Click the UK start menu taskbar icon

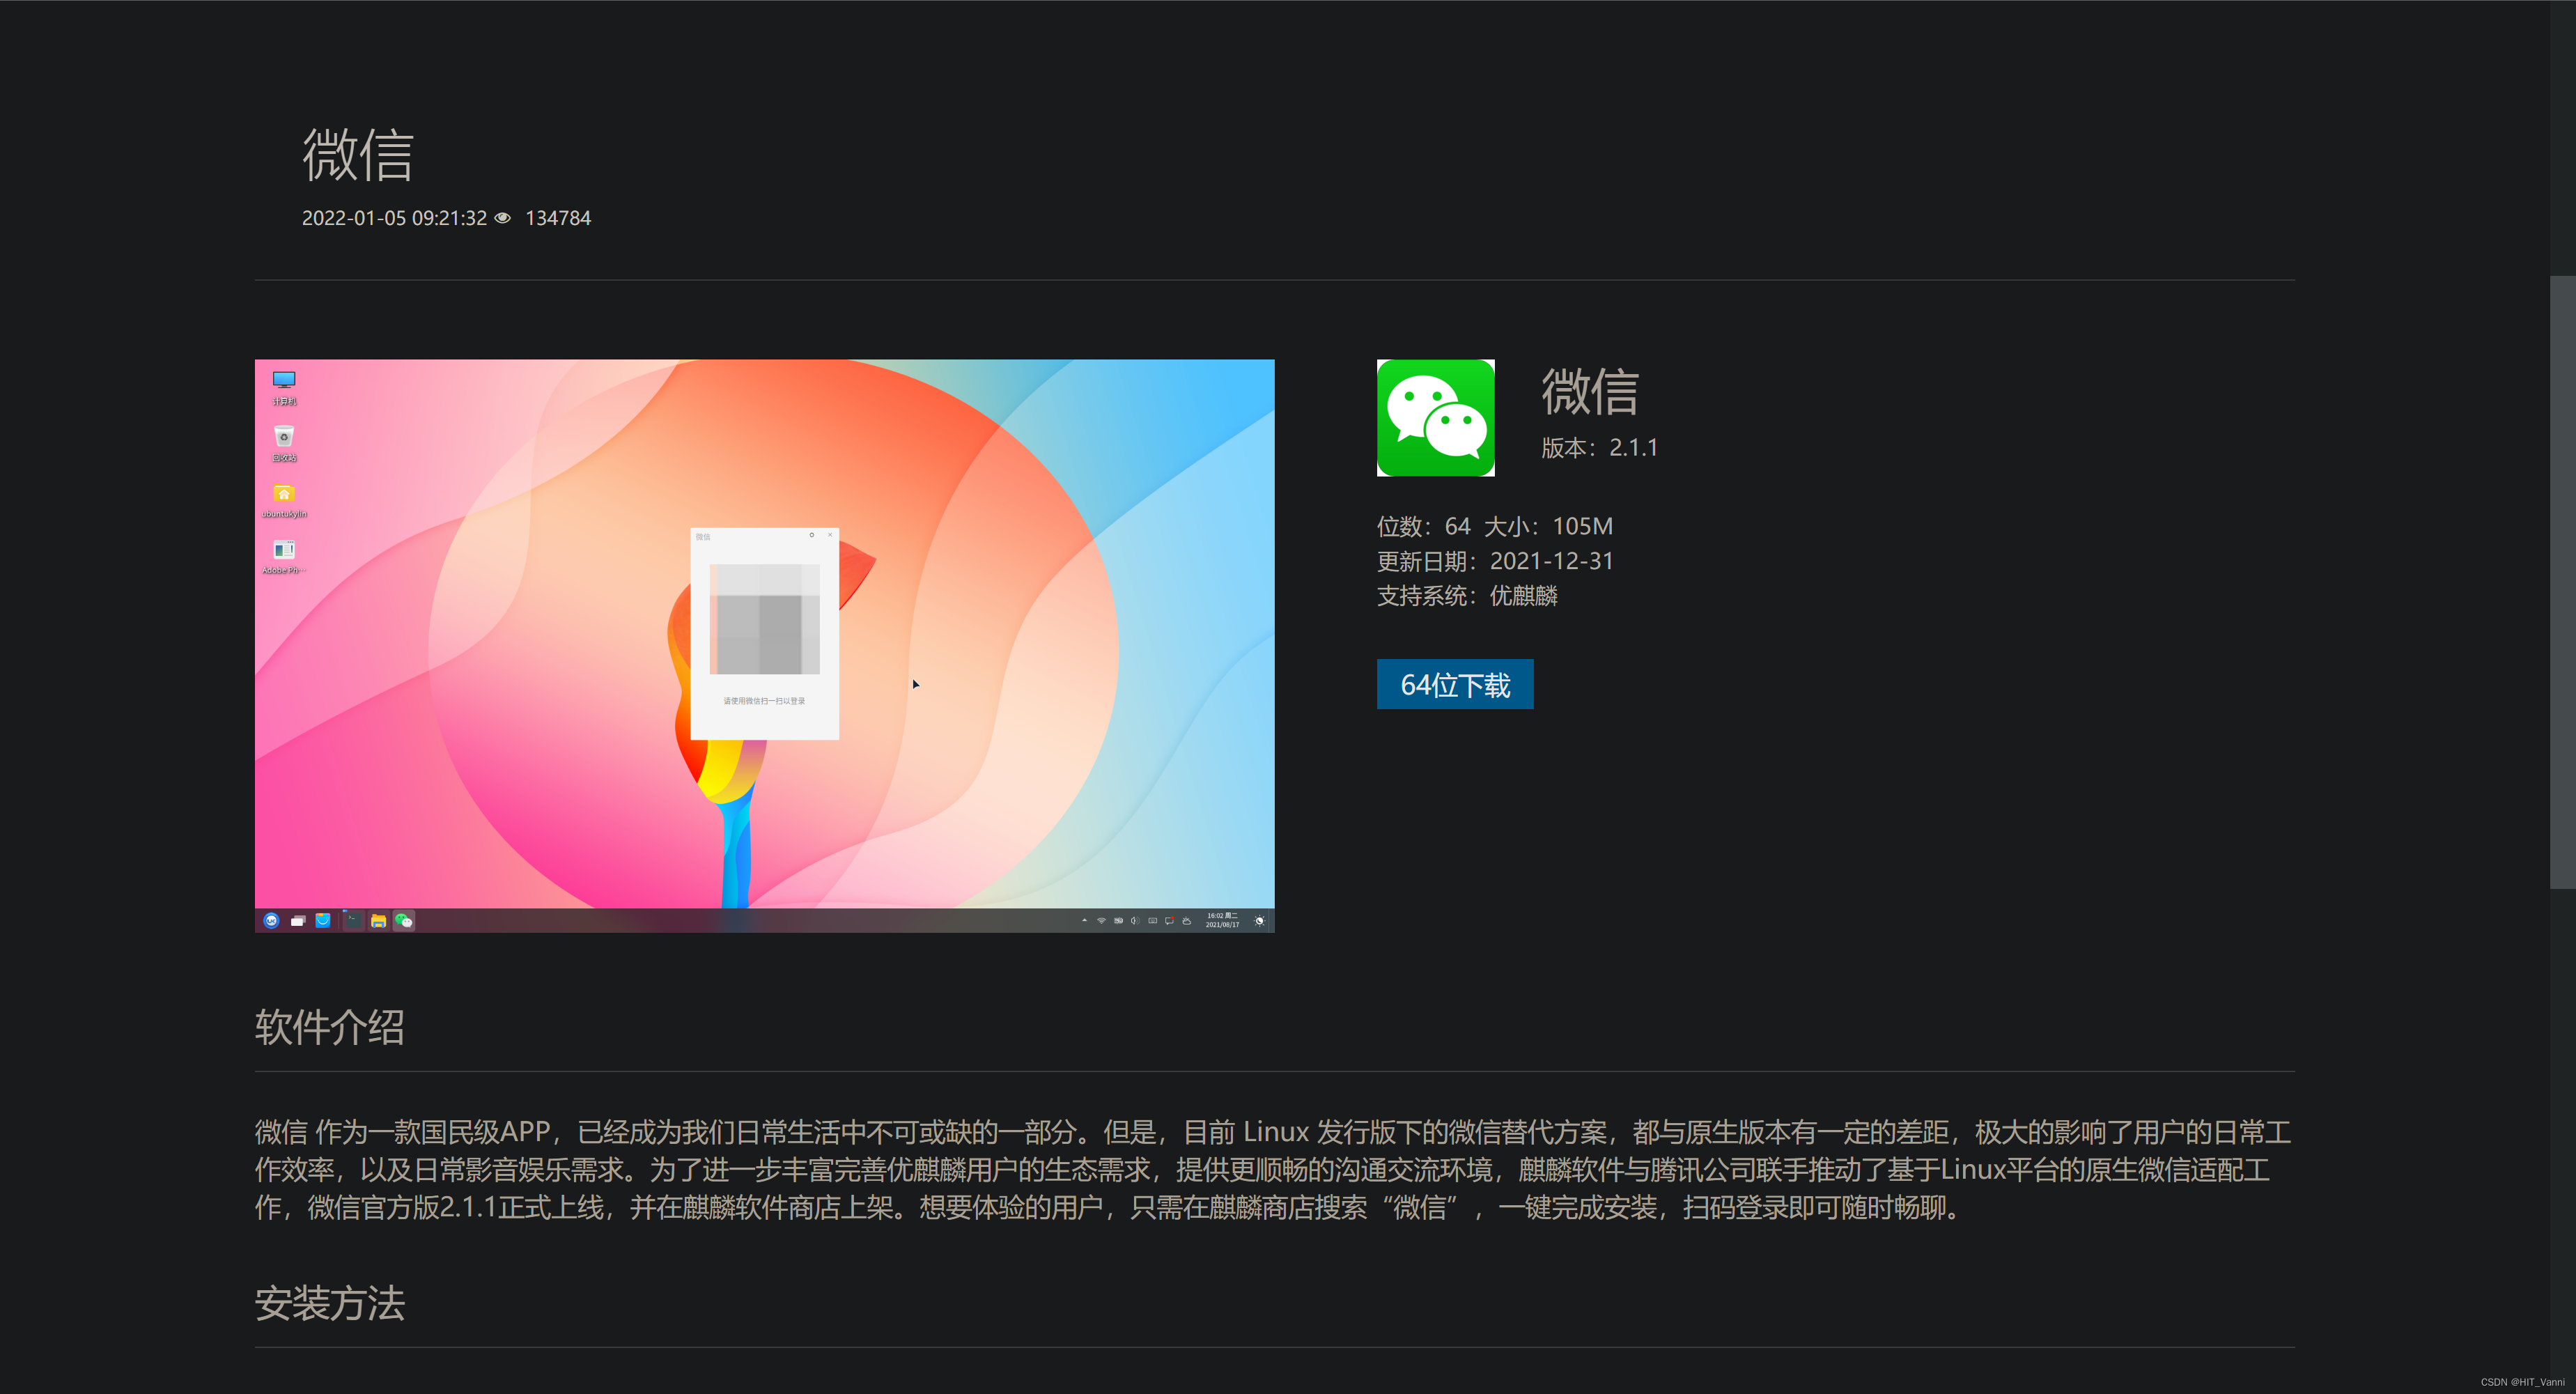point(271,921)
